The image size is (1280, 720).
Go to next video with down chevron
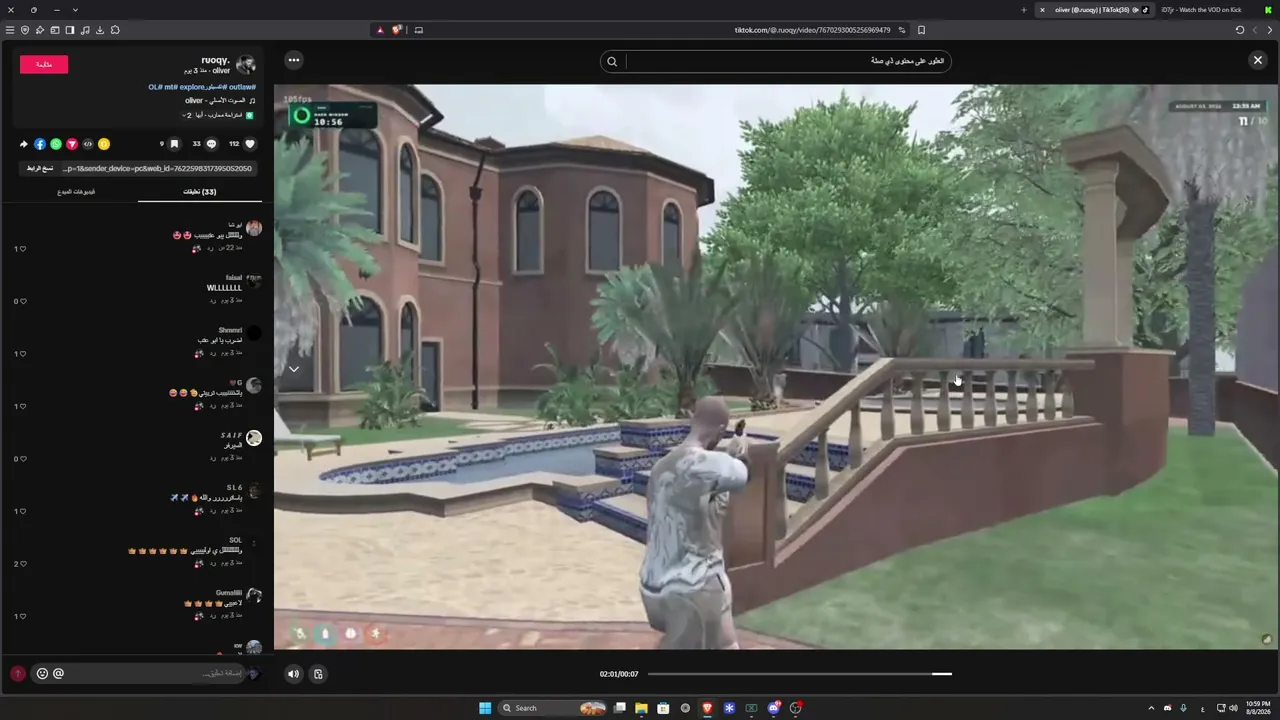click(x=294, y=369)
